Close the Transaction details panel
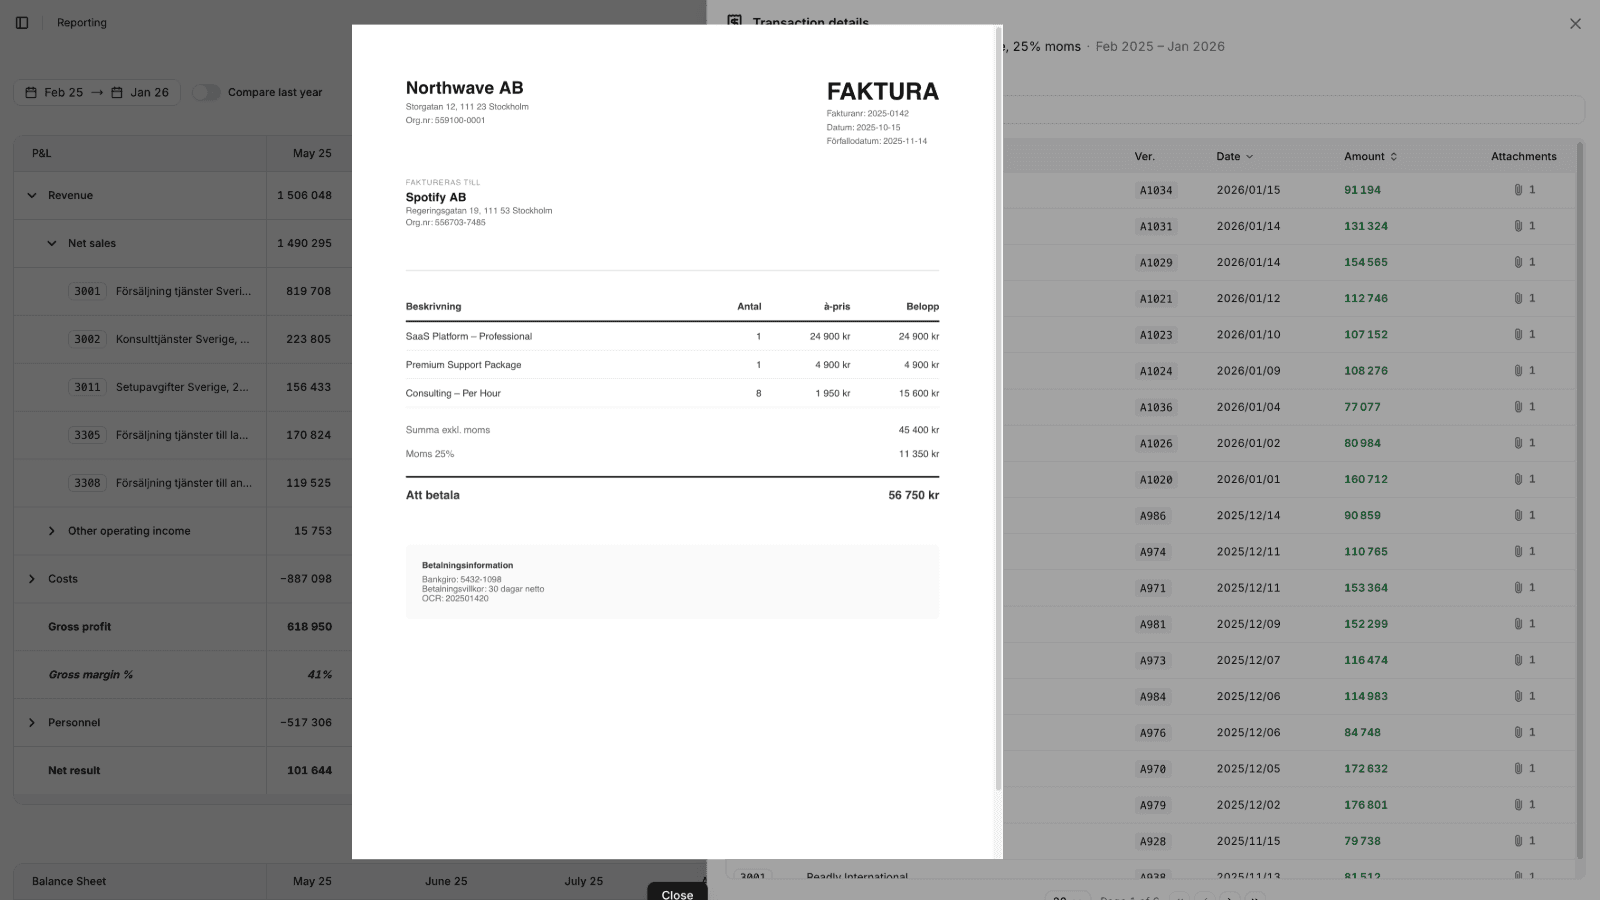The image size is (1600, 900). [1575, 23]
